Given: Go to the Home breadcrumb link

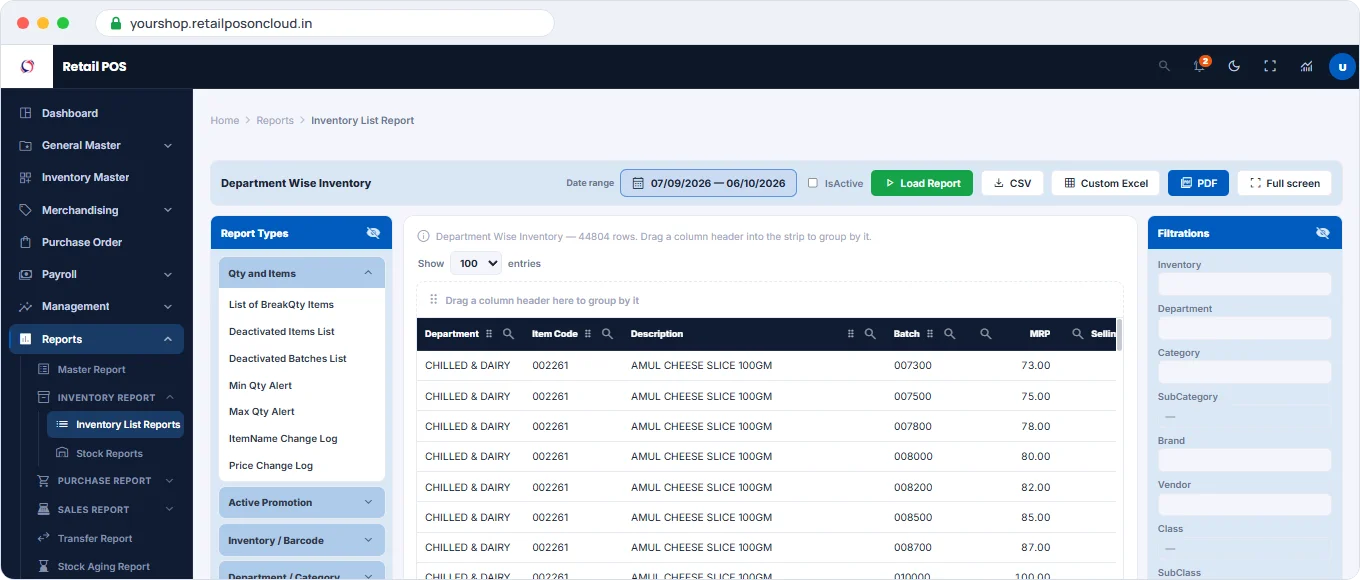Looking at the screenshot, I should click(225, 120).
